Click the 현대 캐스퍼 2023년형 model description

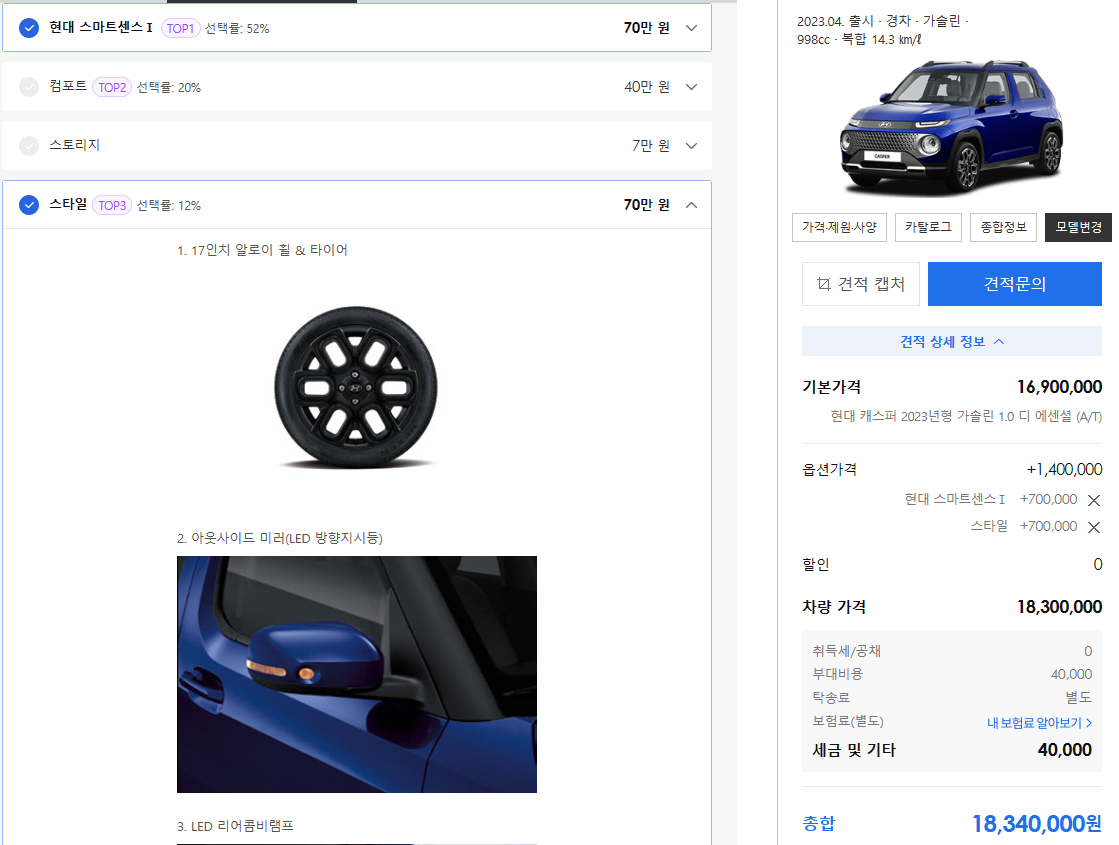tap(966, 416)
